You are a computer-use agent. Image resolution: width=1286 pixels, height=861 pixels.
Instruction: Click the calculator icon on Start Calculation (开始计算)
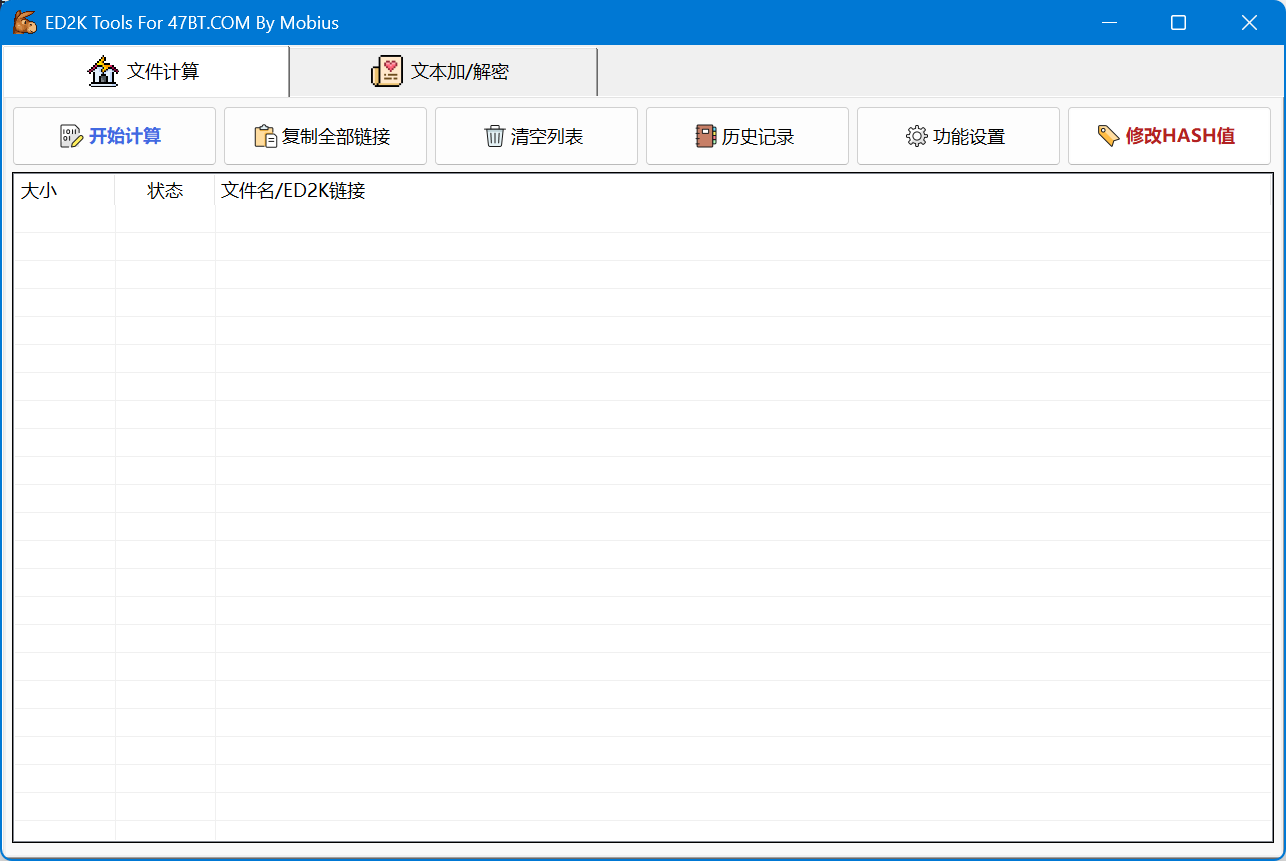(x=71, y=136)
